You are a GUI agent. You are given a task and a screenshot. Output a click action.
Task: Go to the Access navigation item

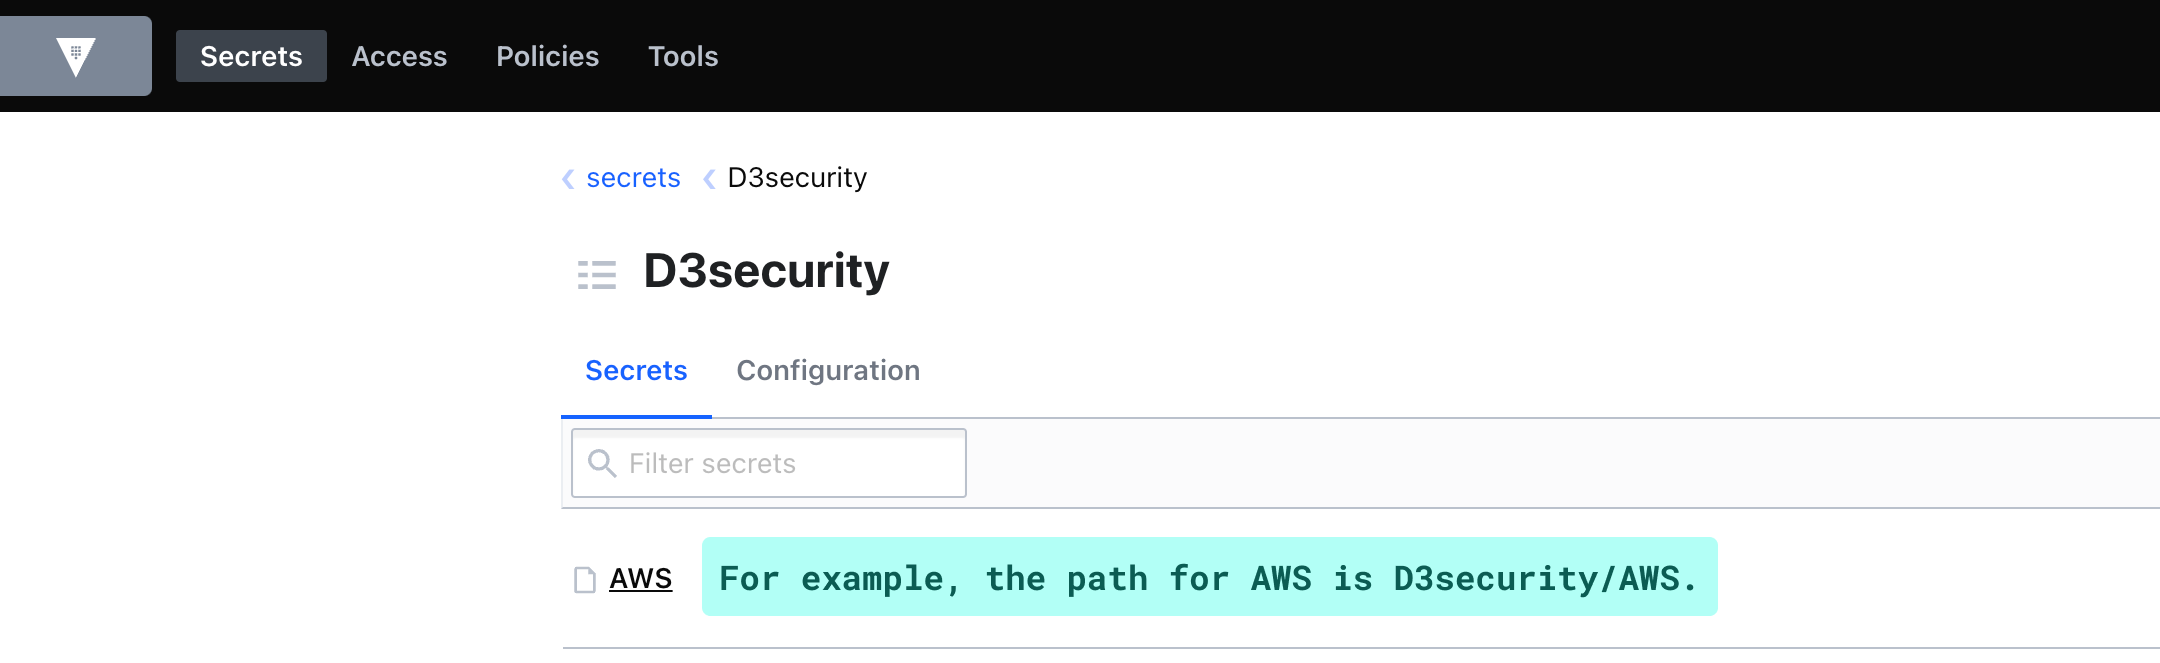click(x=399, y=56)
